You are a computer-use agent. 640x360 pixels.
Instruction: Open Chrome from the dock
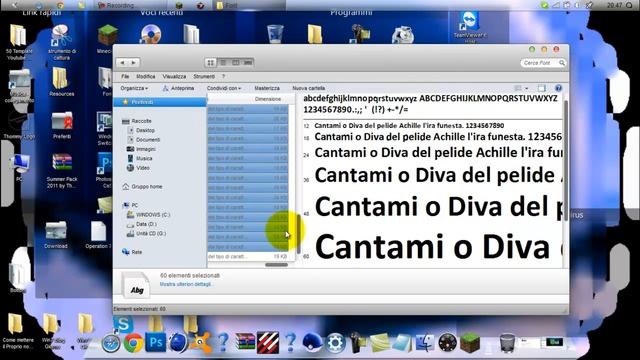pos(133,343)
